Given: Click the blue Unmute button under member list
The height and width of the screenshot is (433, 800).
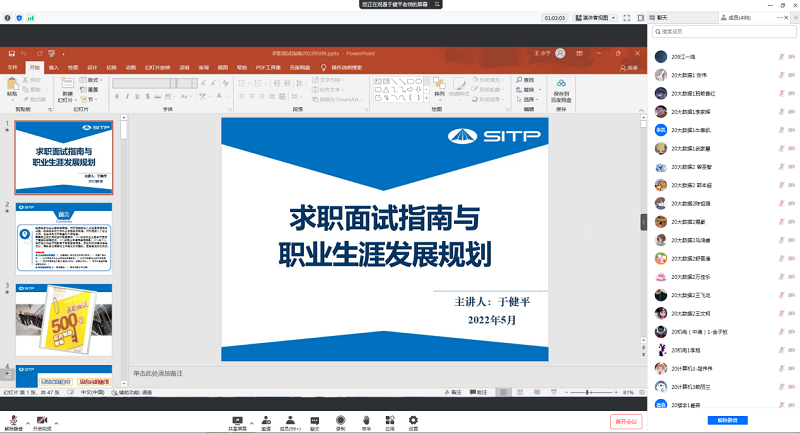Looking at the screenshot, I should coord(723,420).
